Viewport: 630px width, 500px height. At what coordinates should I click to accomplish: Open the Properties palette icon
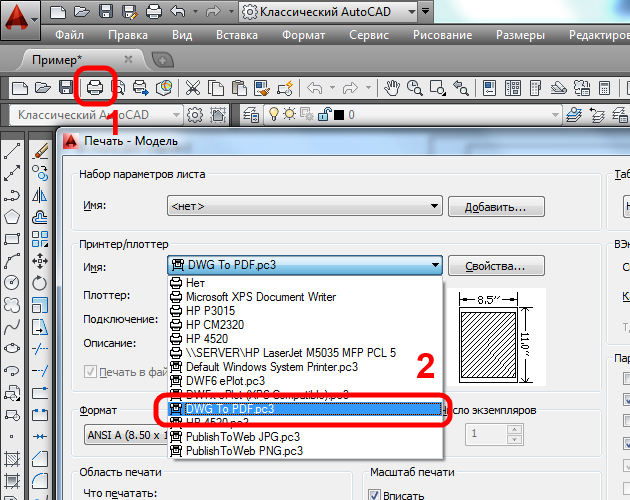pos(489,88)
